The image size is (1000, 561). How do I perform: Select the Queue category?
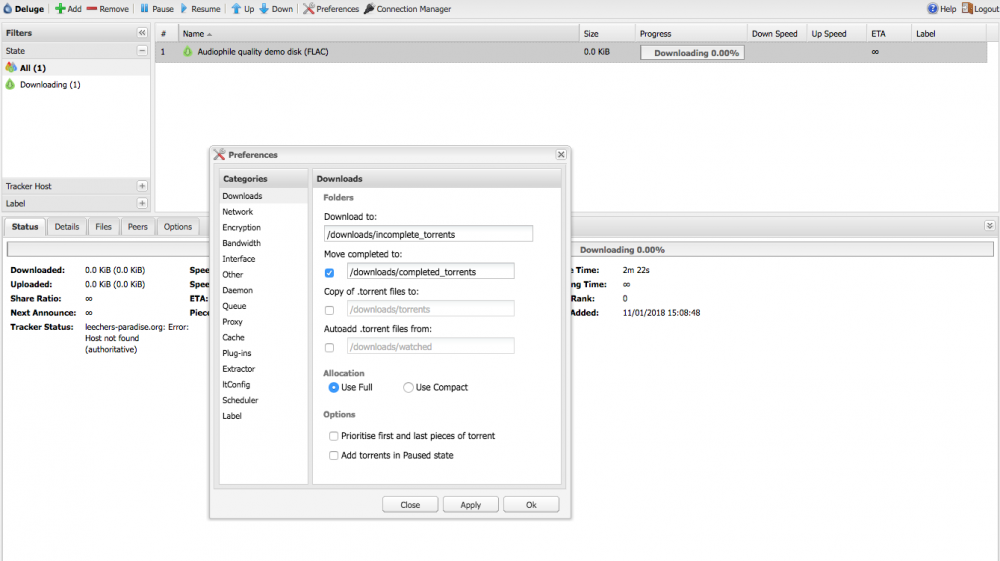pyautogui.click(x=263, y=306)
